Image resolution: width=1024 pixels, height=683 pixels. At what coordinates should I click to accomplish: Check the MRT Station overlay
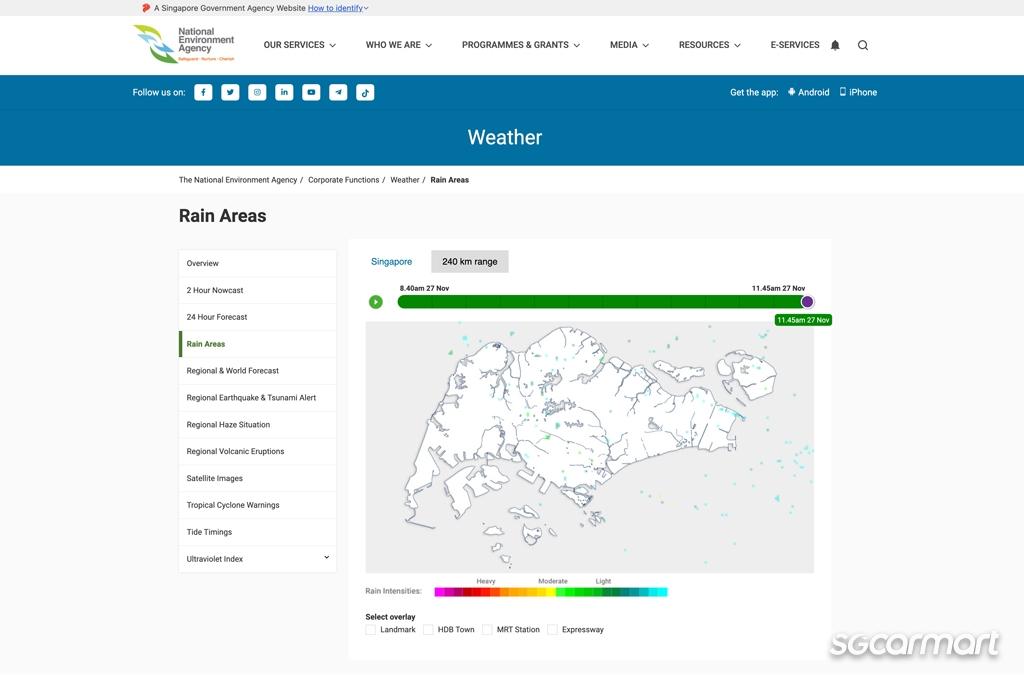pyautogui.click(x=487, y=630)
